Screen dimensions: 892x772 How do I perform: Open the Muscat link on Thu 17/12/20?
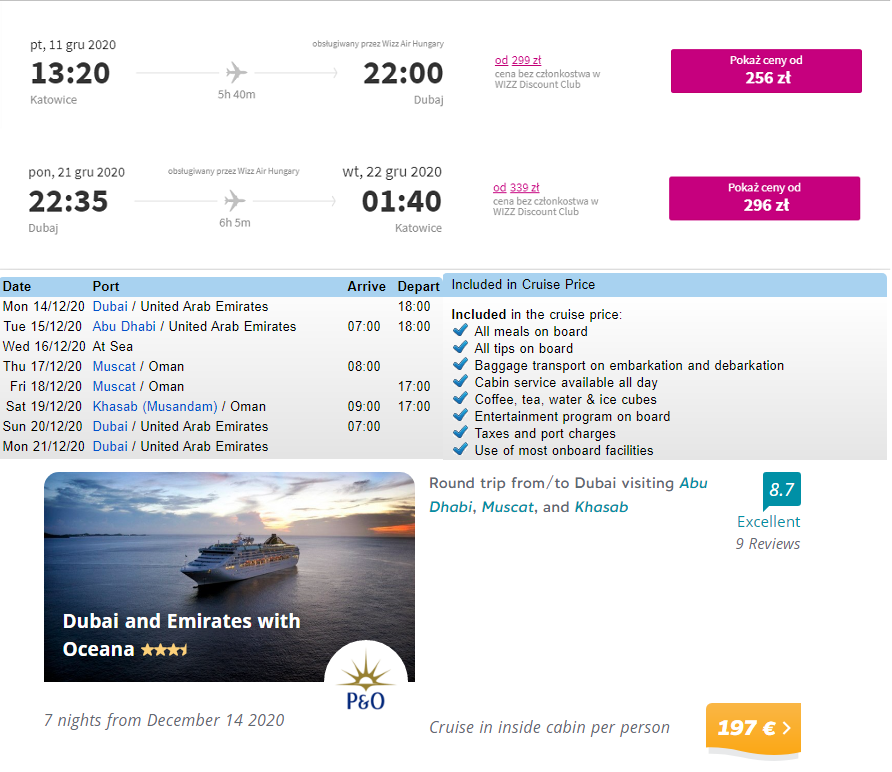click(x=114, y=366)
